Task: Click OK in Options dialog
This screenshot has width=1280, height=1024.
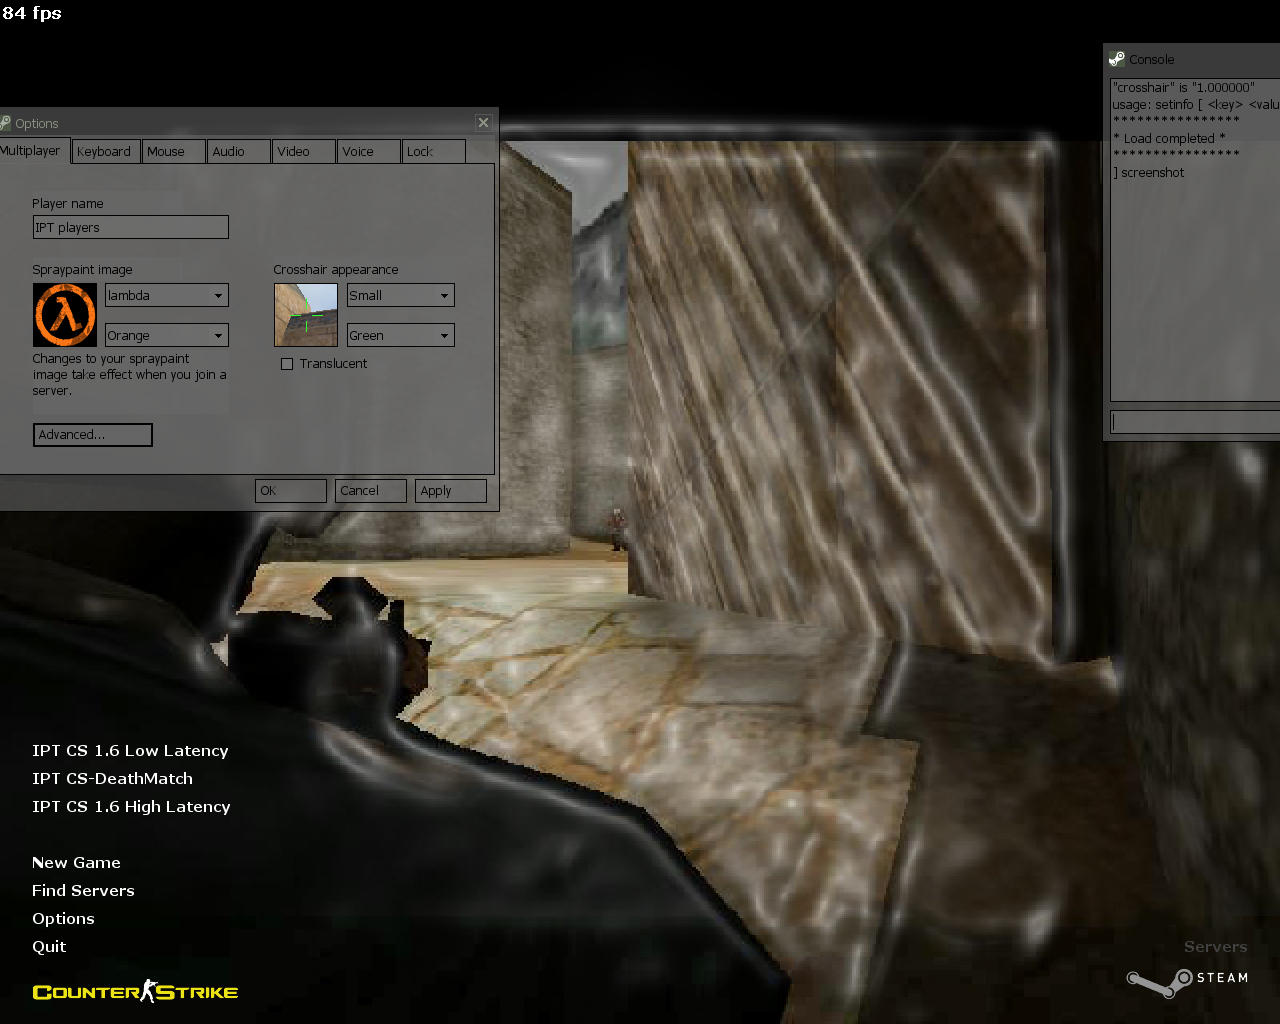Action: [291, 491]
